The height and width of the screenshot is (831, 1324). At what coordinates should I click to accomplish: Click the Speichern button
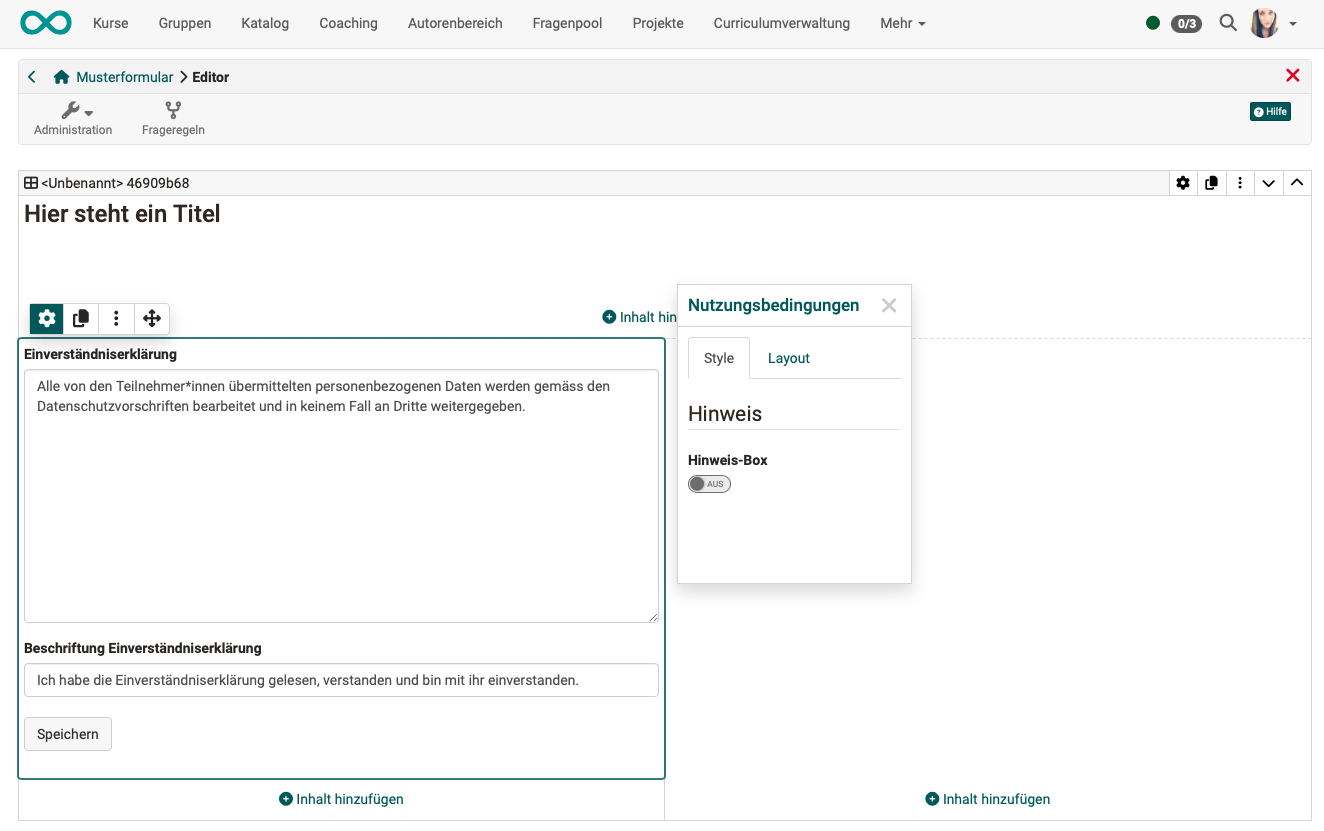tap(68, 734)
